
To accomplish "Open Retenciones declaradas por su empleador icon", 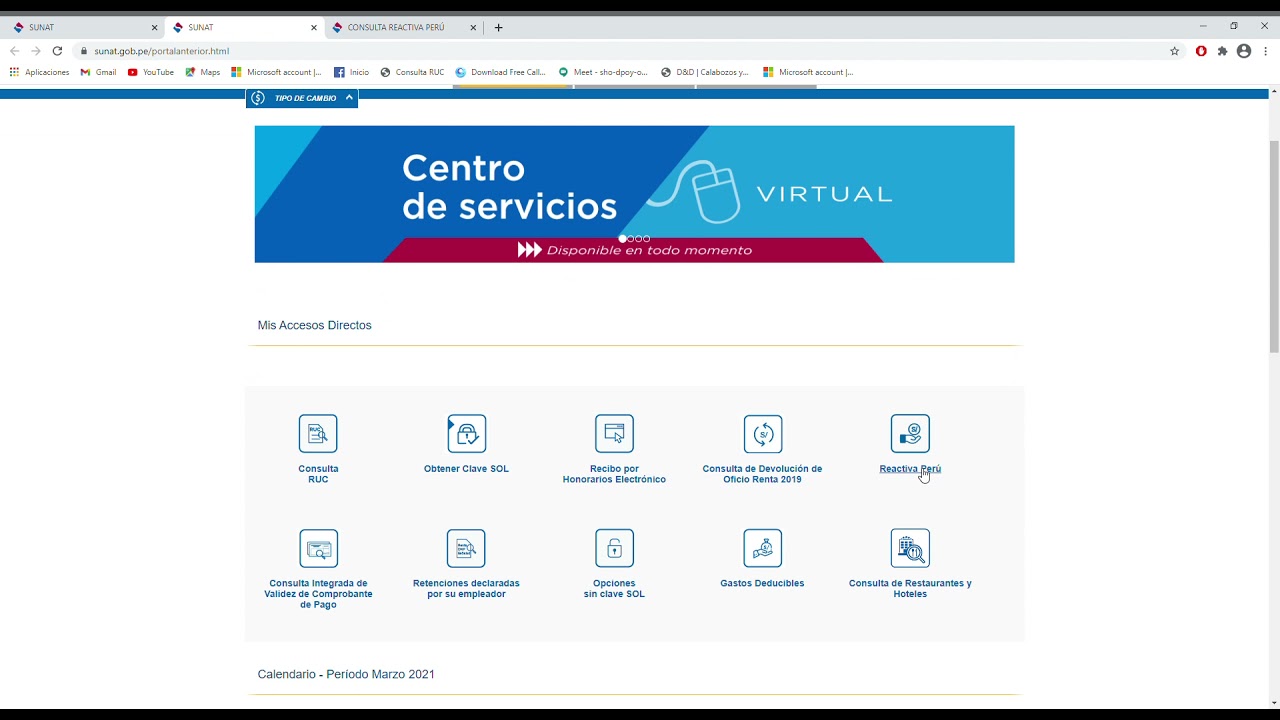I will click(466, 548).
